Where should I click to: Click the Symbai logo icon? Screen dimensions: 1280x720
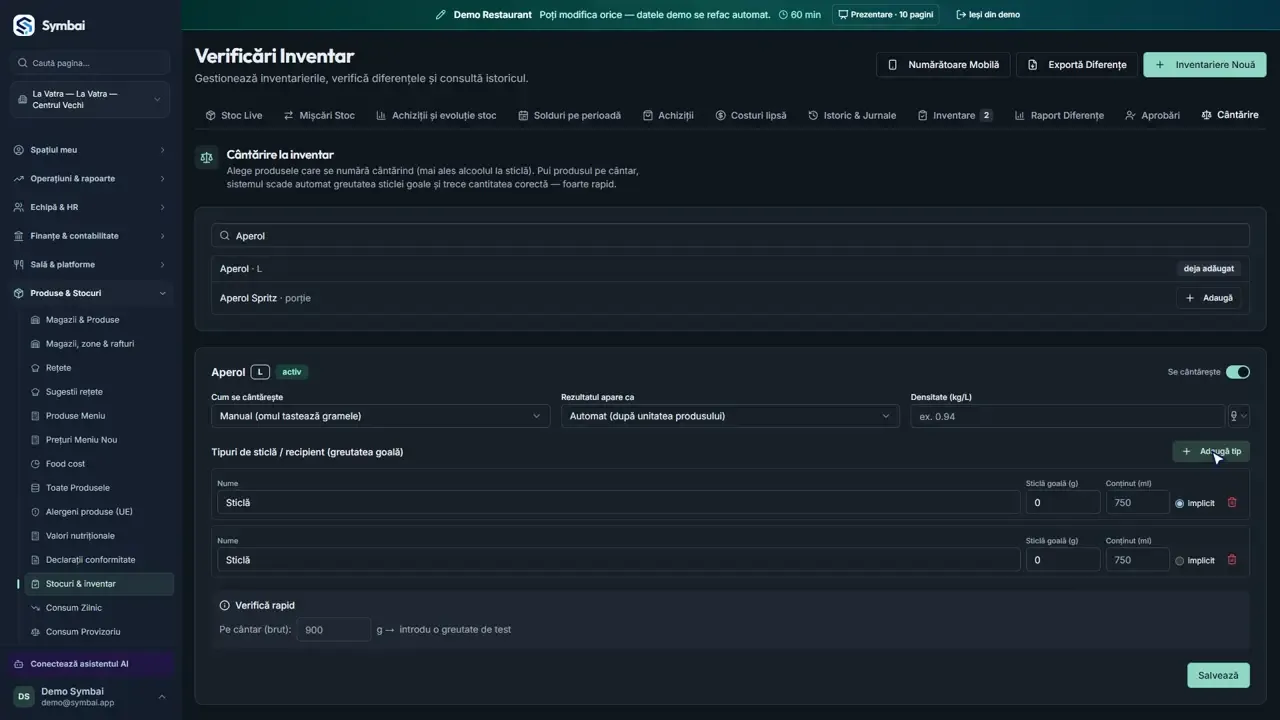click(23, 25)
